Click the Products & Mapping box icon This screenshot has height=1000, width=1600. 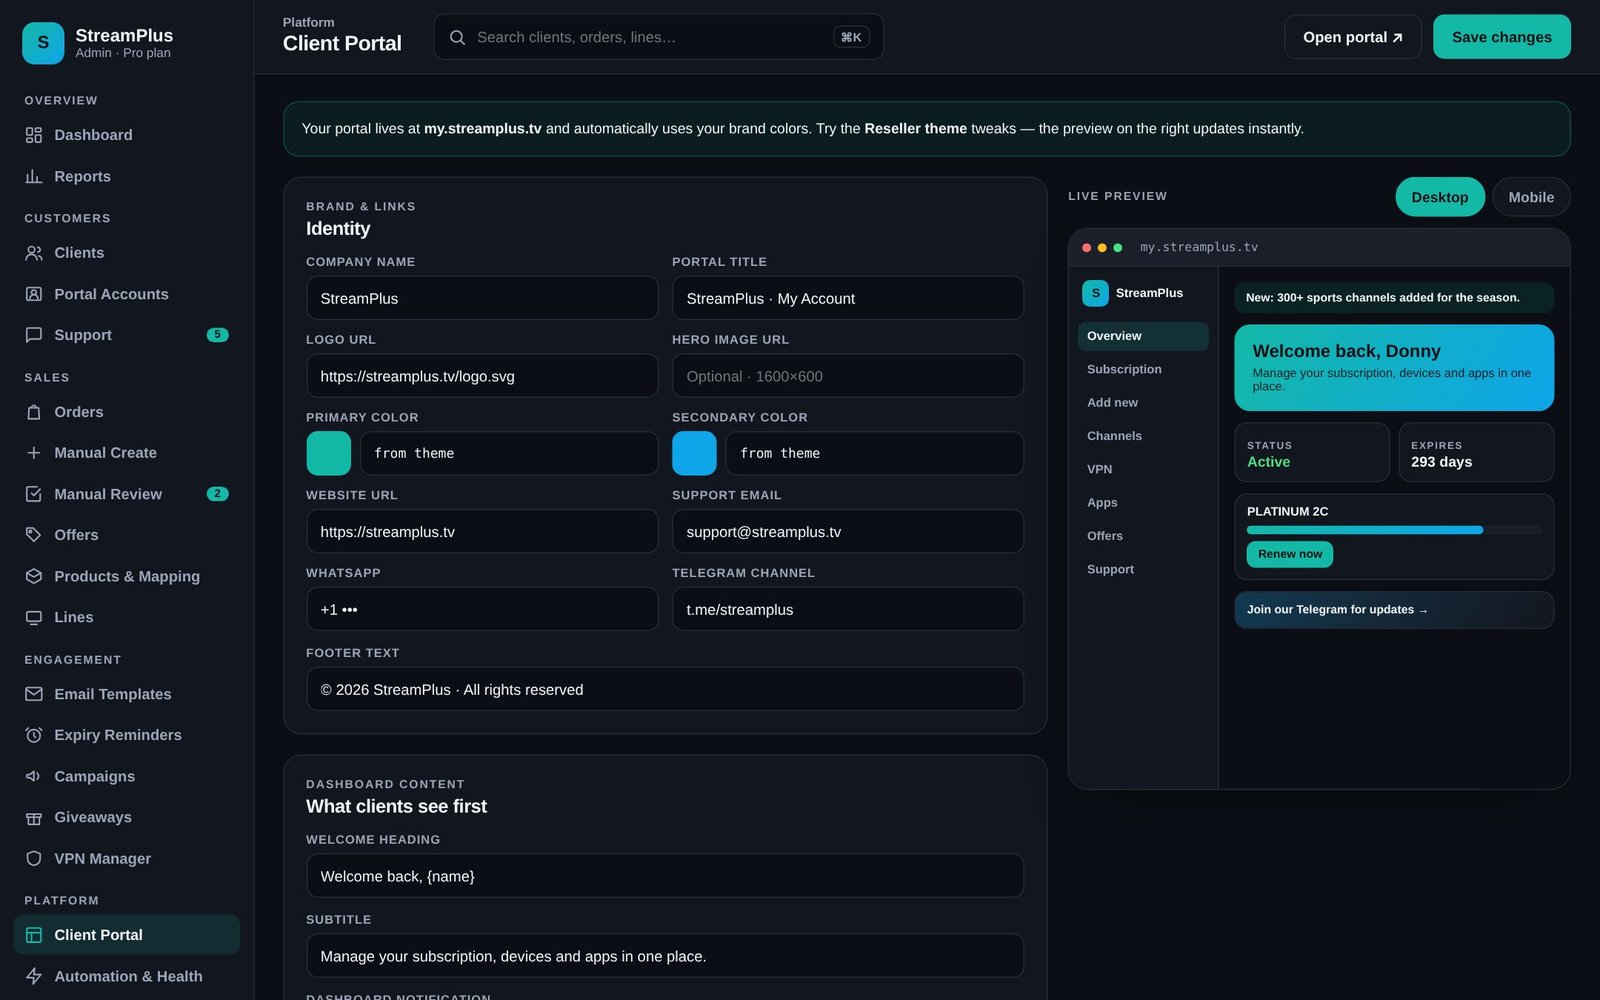pyautogui.click(x=34, y=576)
